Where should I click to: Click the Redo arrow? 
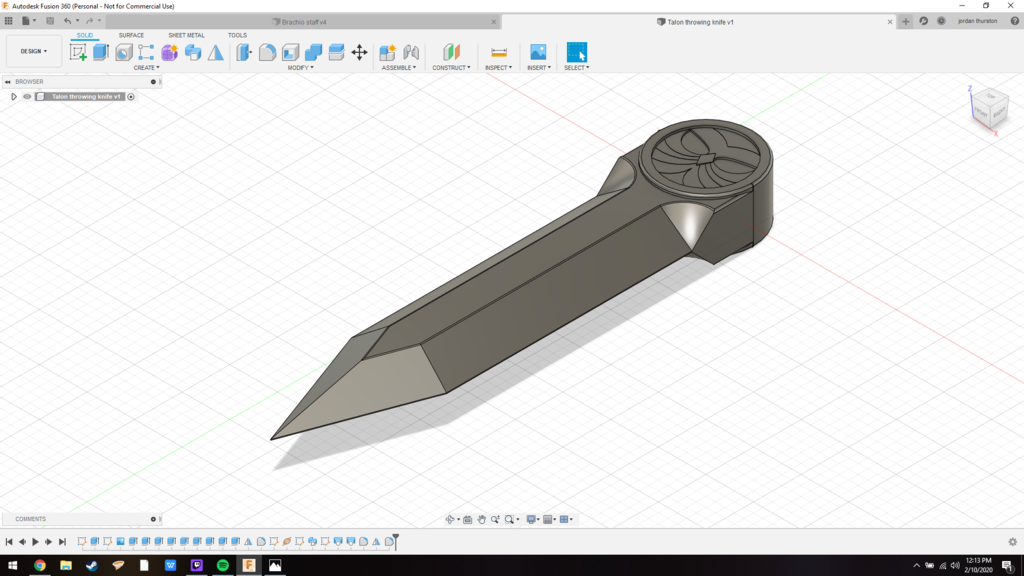click(x=89, y=21)
